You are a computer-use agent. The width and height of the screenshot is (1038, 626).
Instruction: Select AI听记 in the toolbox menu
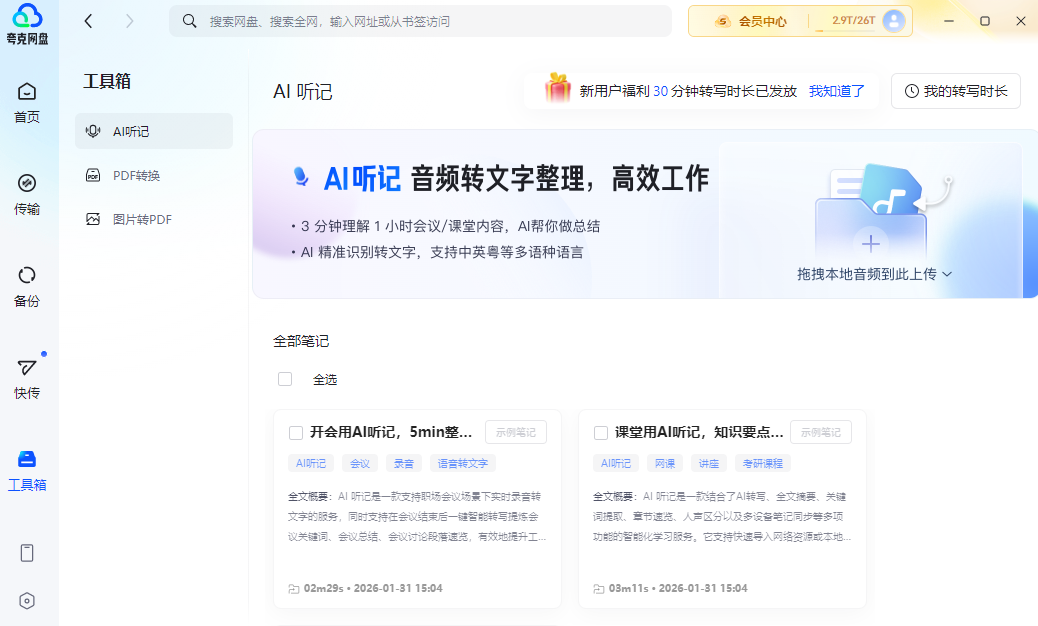coord(131,131)
